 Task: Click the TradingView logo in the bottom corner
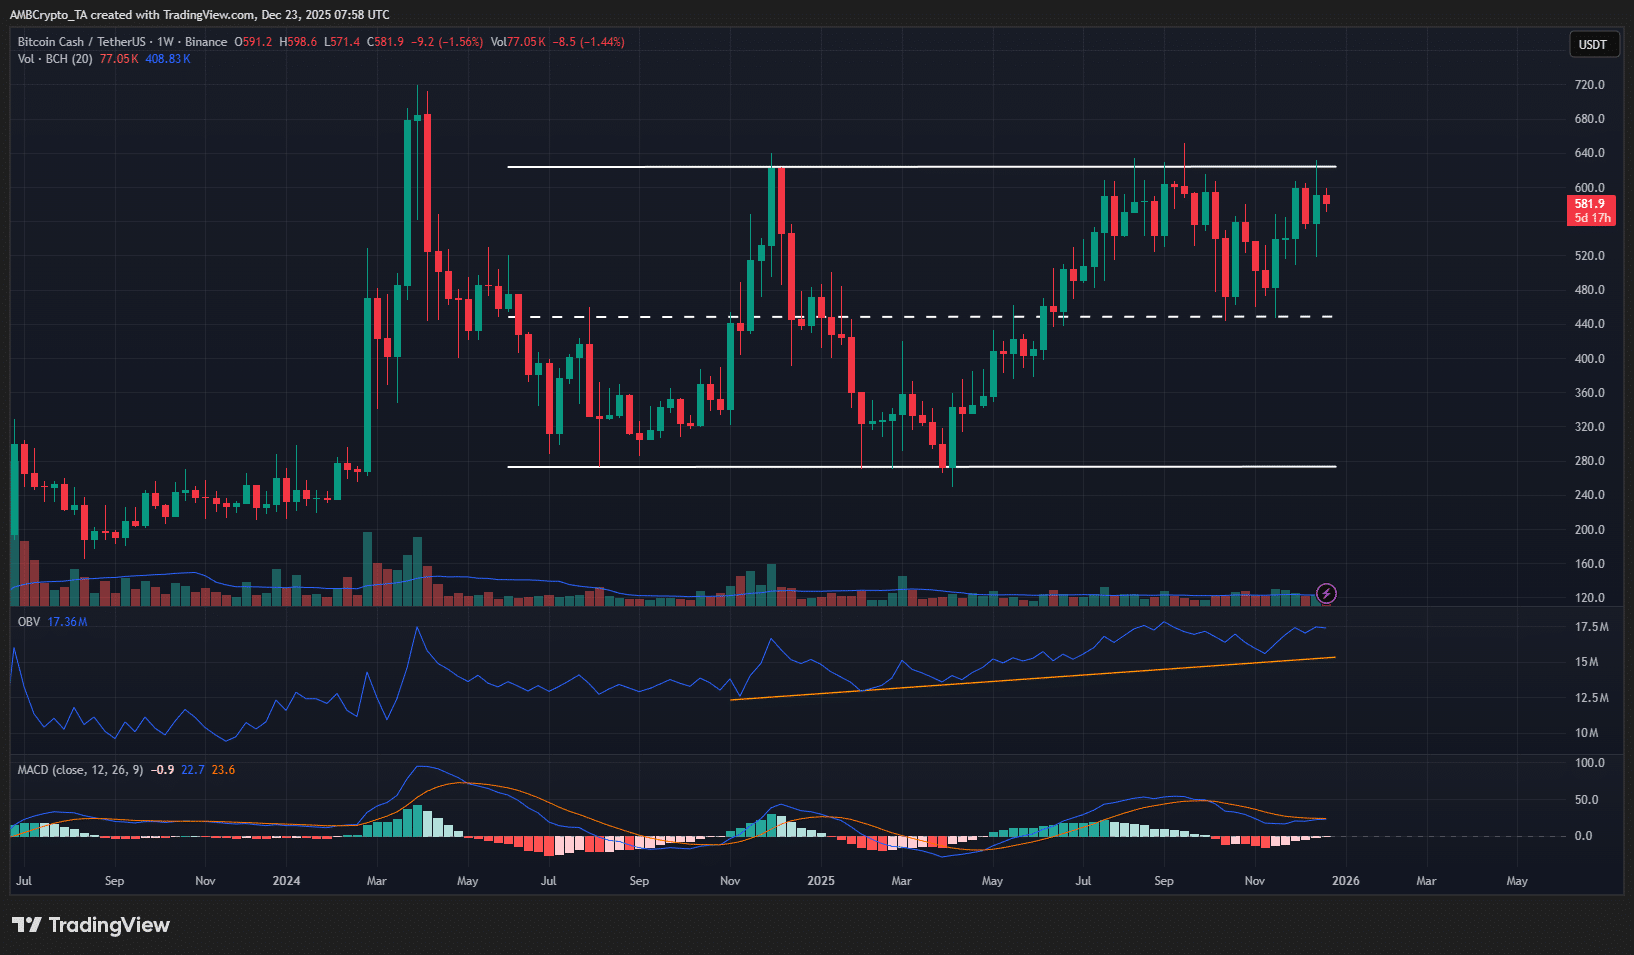point(90,925)
